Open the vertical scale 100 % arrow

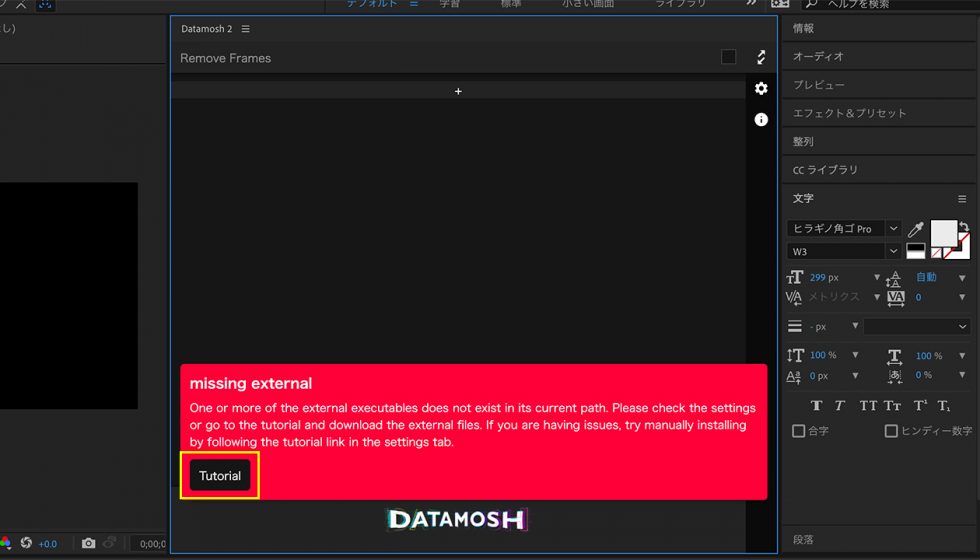(855, 355)
